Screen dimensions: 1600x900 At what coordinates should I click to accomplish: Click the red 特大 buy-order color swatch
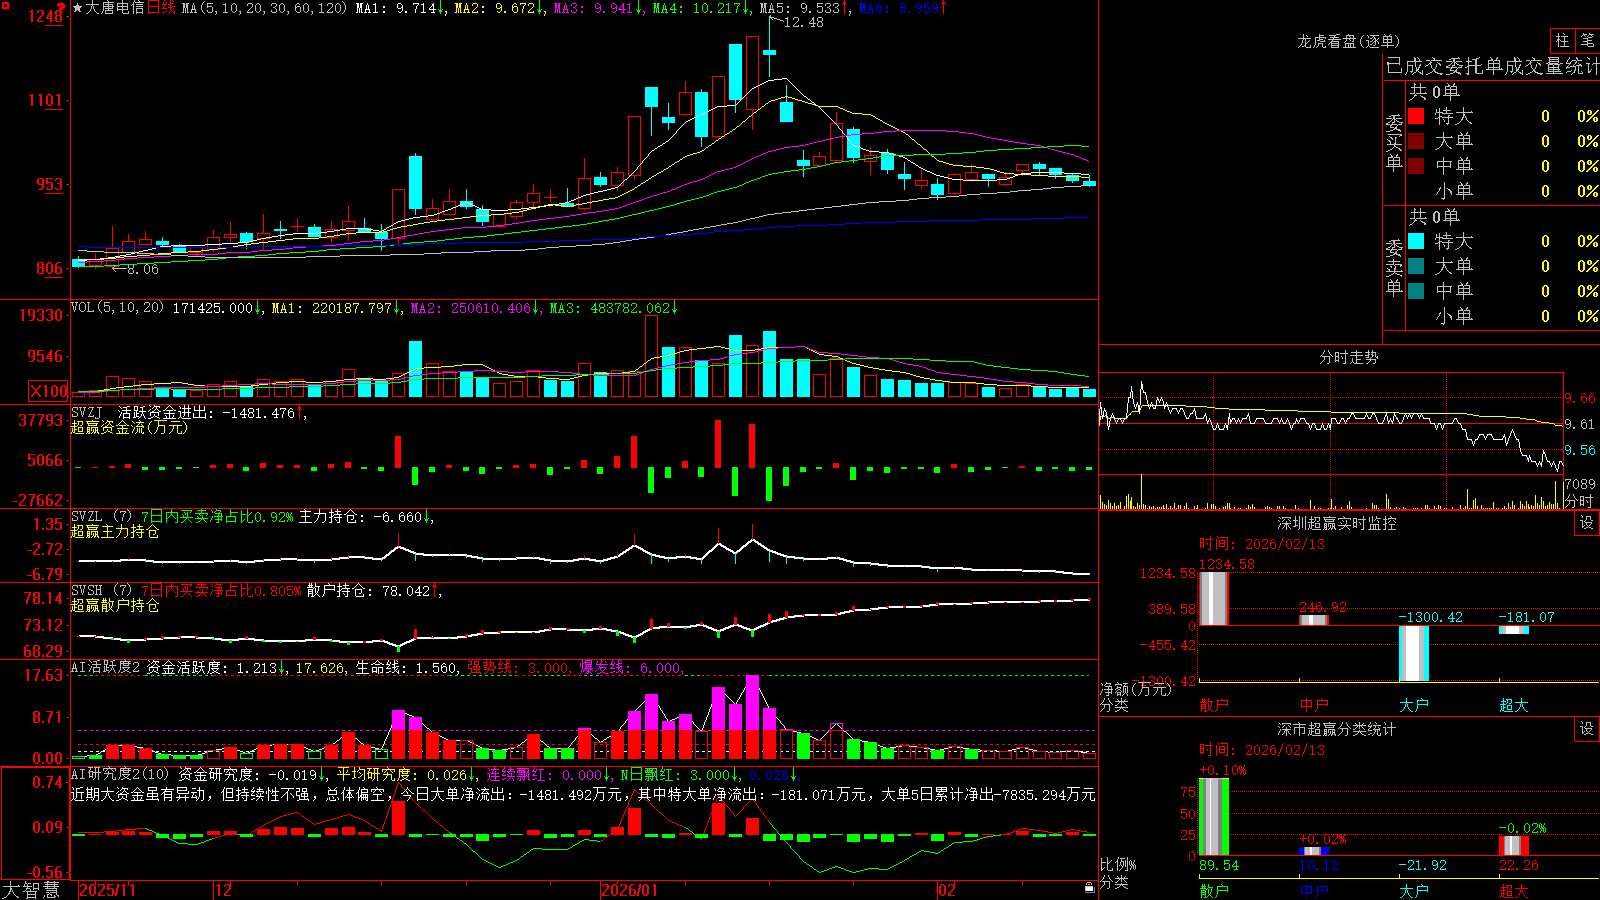click(1416, 116)
